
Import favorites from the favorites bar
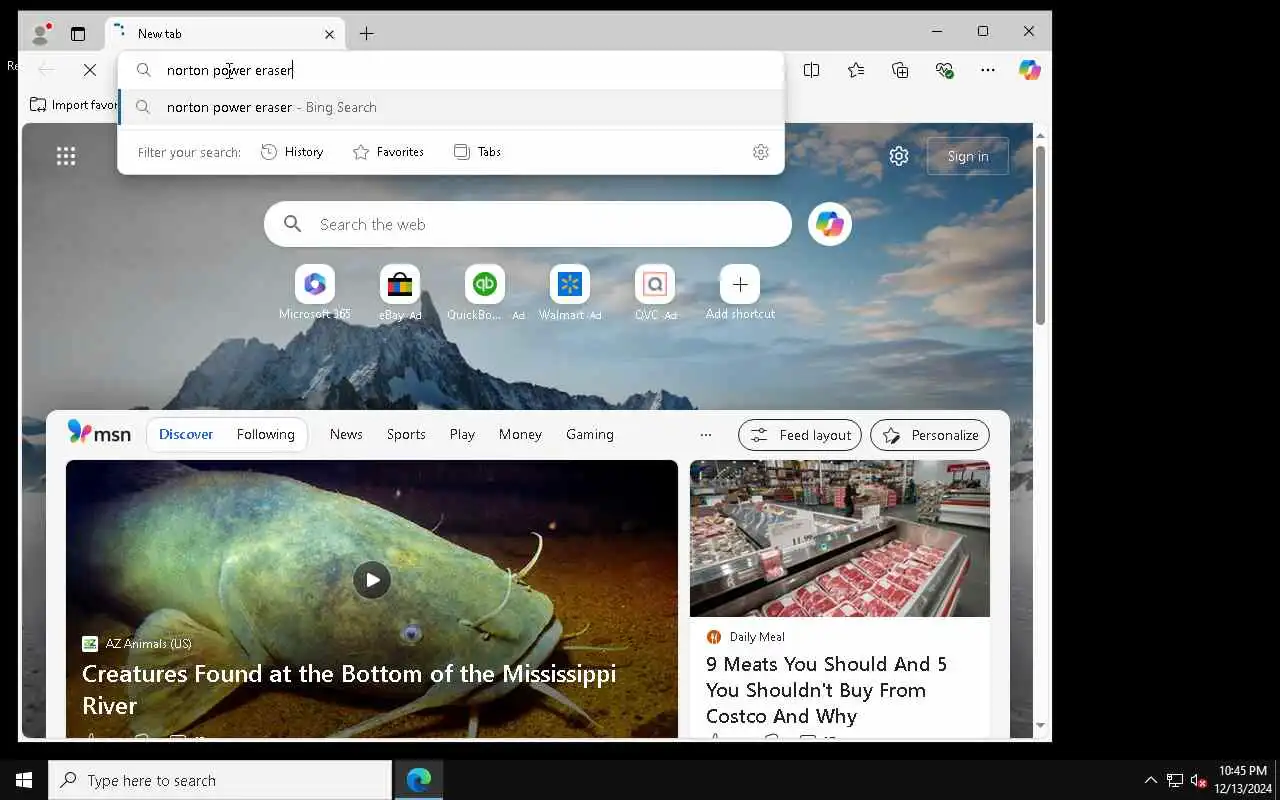(x=74, y=105)
